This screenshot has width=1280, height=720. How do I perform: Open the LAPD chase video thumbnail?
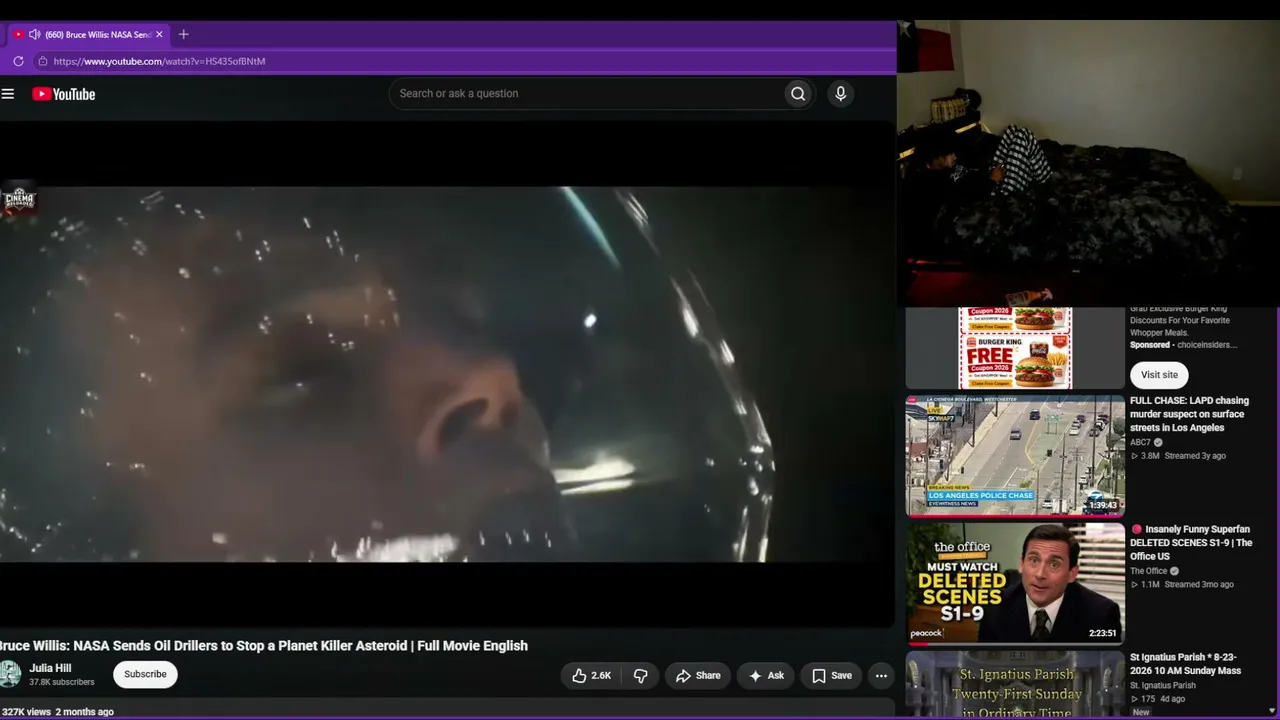point(1015,455)
